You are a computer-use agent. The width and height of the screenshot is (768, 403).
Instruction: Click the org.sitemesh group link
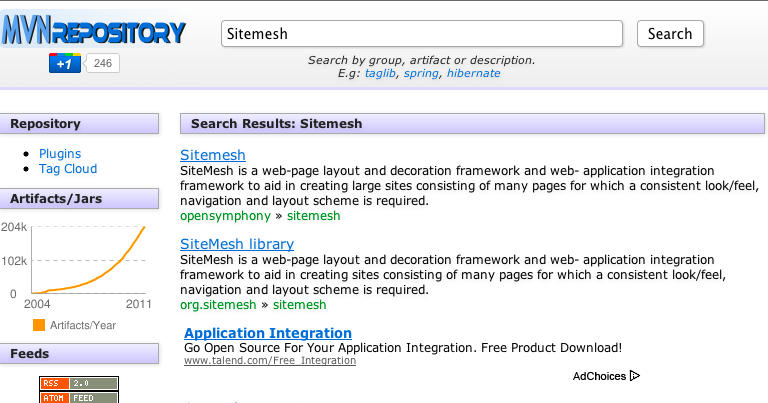[x=218, y=305]
